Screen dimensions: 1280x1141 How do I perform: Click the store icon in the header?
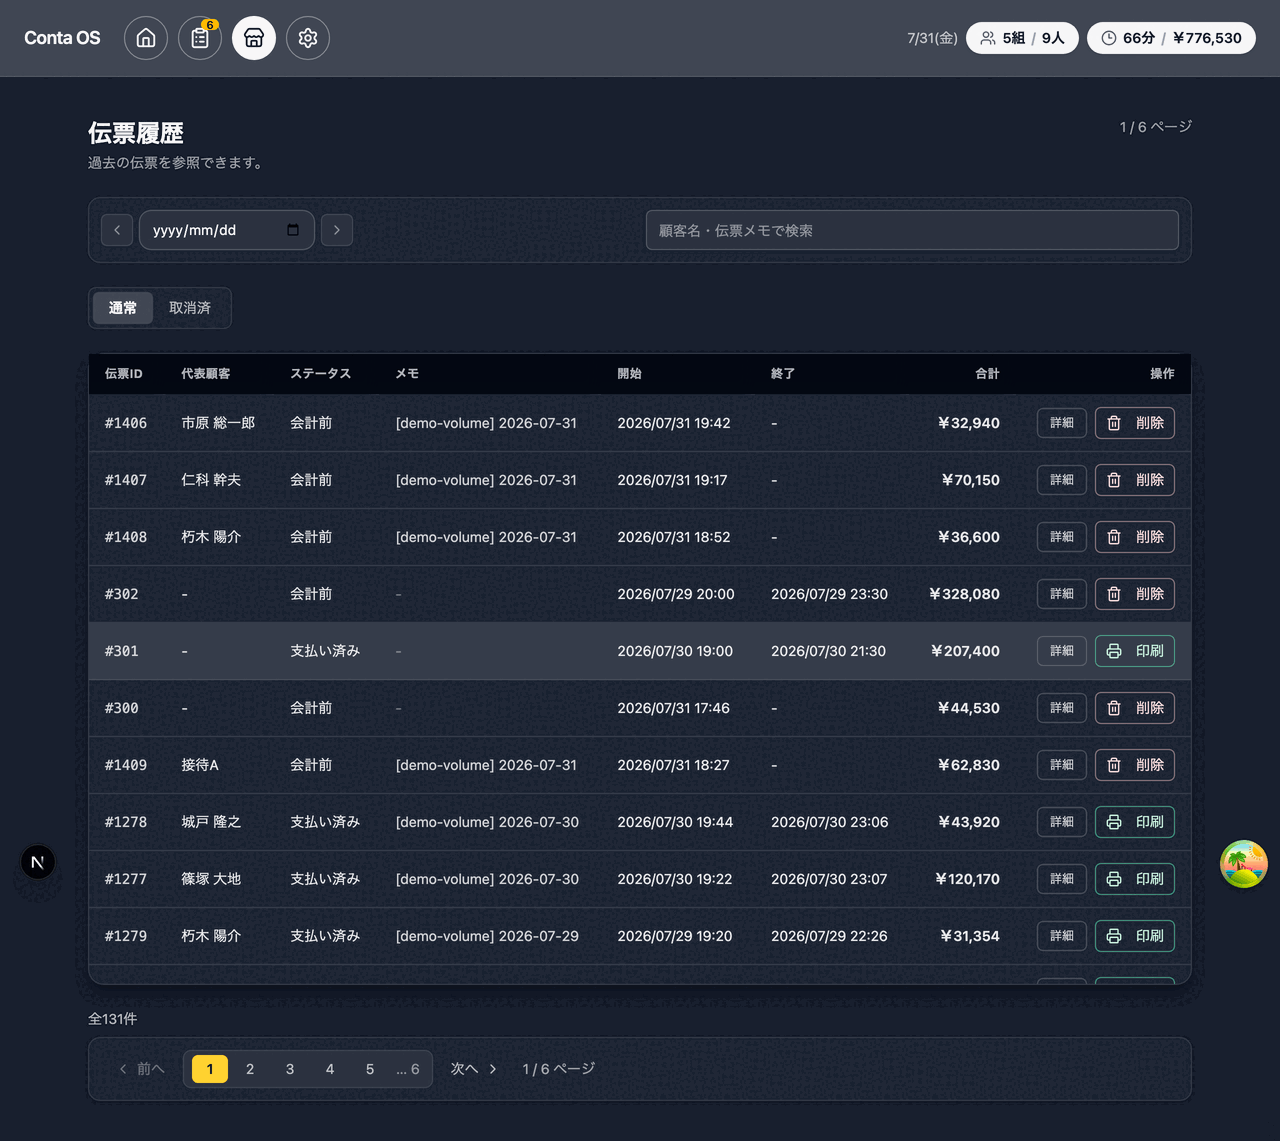254,38
